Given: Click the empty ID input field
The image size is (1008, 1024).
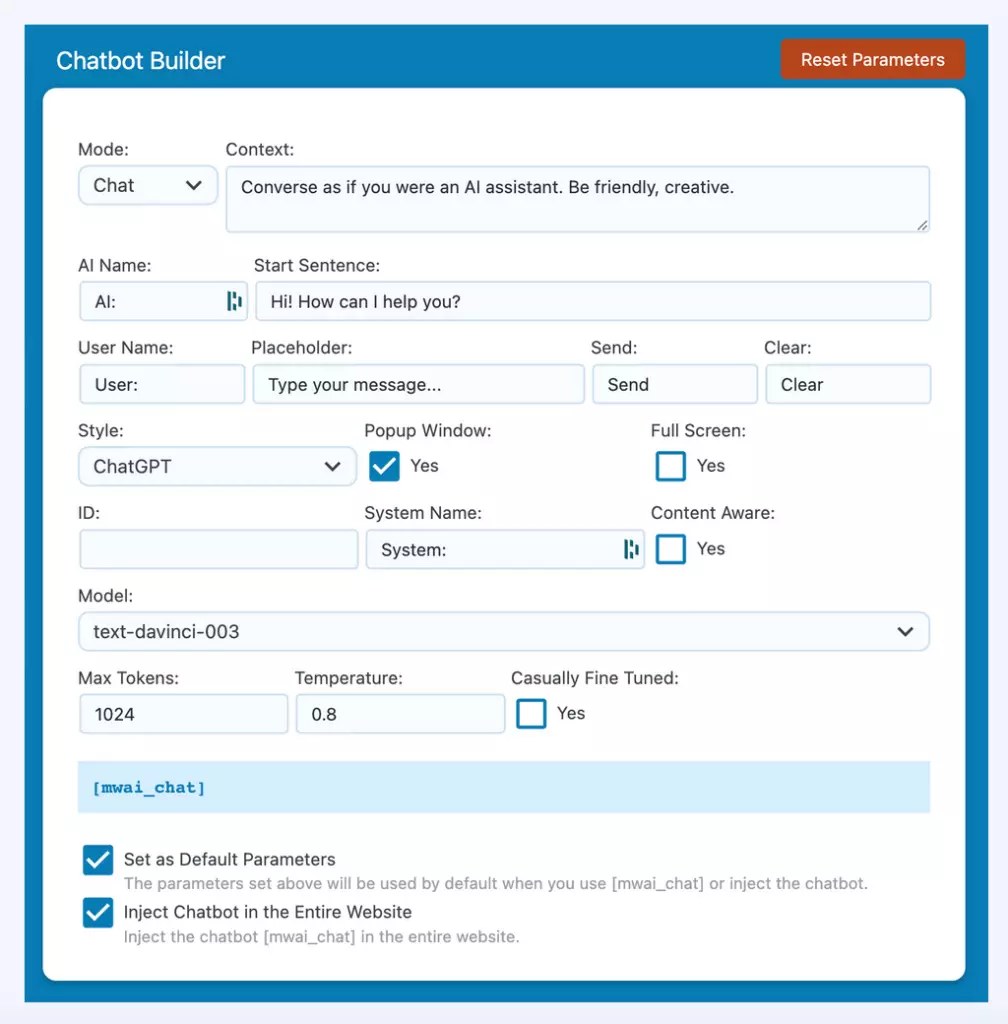Looking at the screenshot, I should tap(218, 550).
